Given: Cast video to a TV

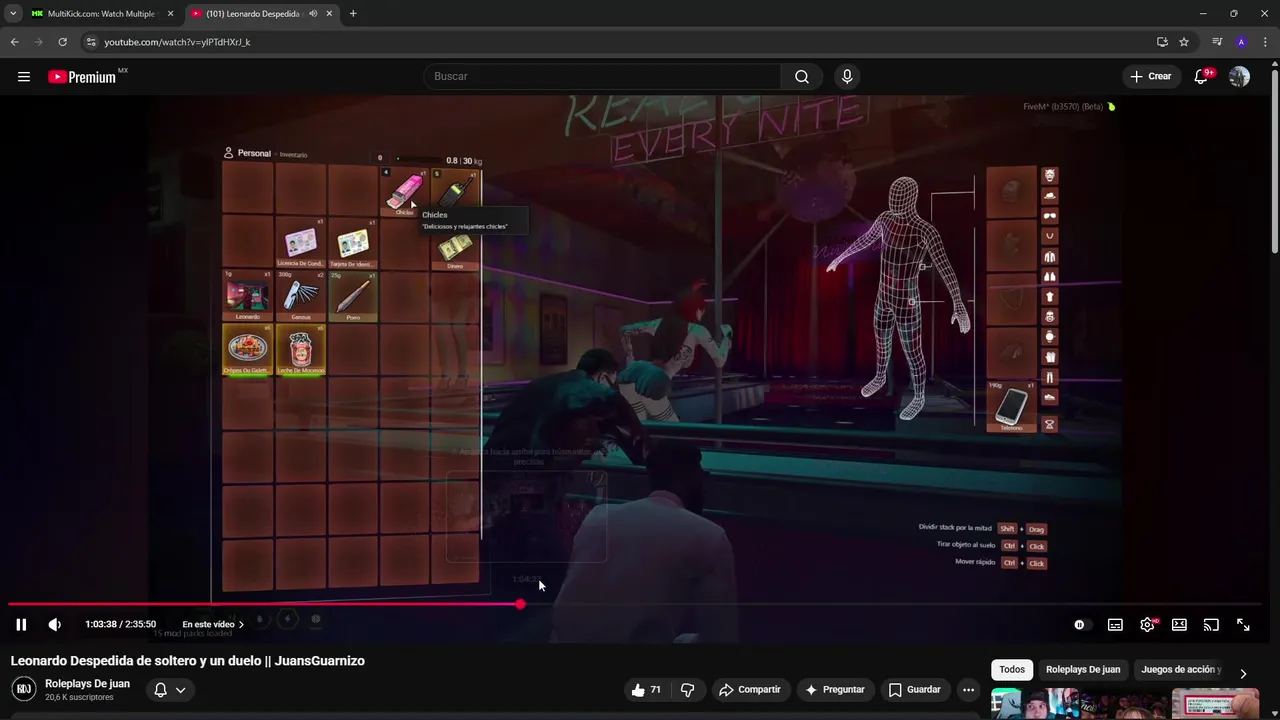Looking at the screenshot, I should click(1211, 625).
